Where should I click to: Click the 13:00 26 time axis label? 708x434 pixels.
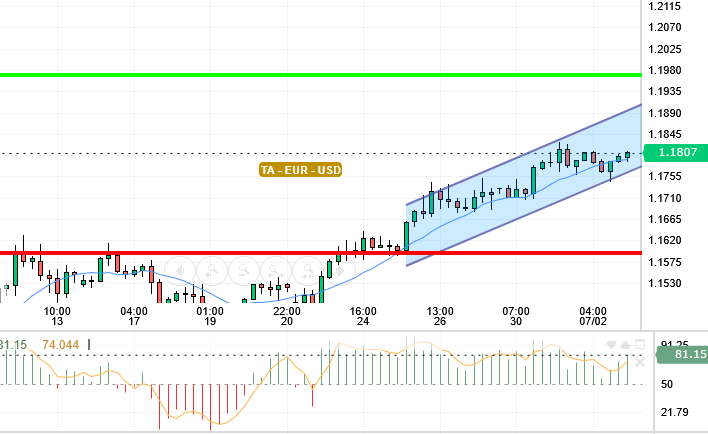[x=440, y=316]
